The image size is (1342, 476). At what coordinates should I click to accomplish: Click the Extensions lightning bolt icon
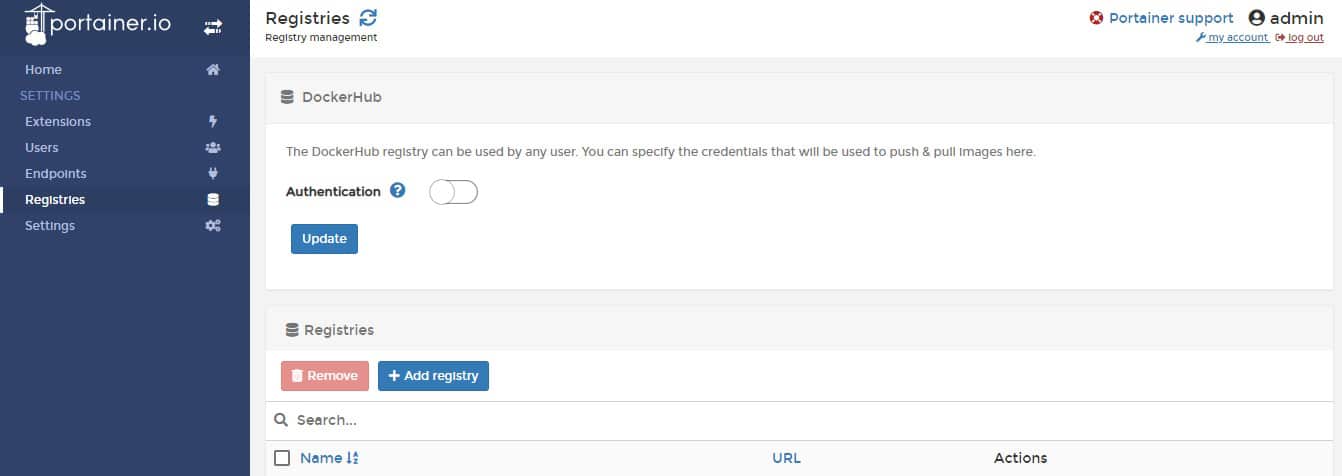(212, 122)
